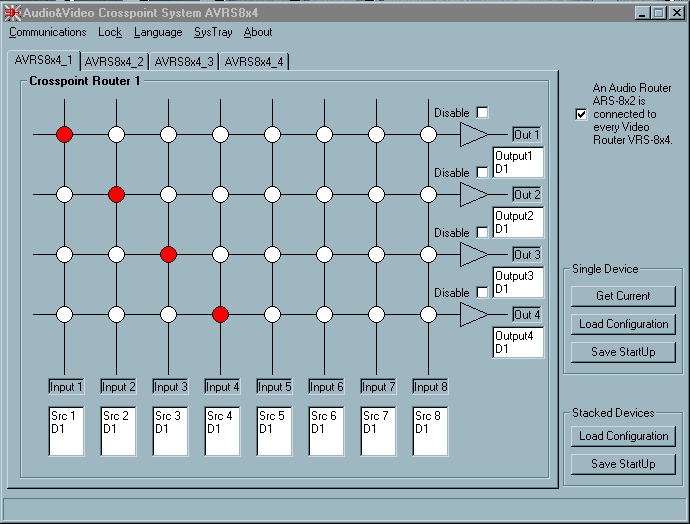
Task: Click the Out 1 amplifier triangle icon
Action: click(x=473, y=135)
